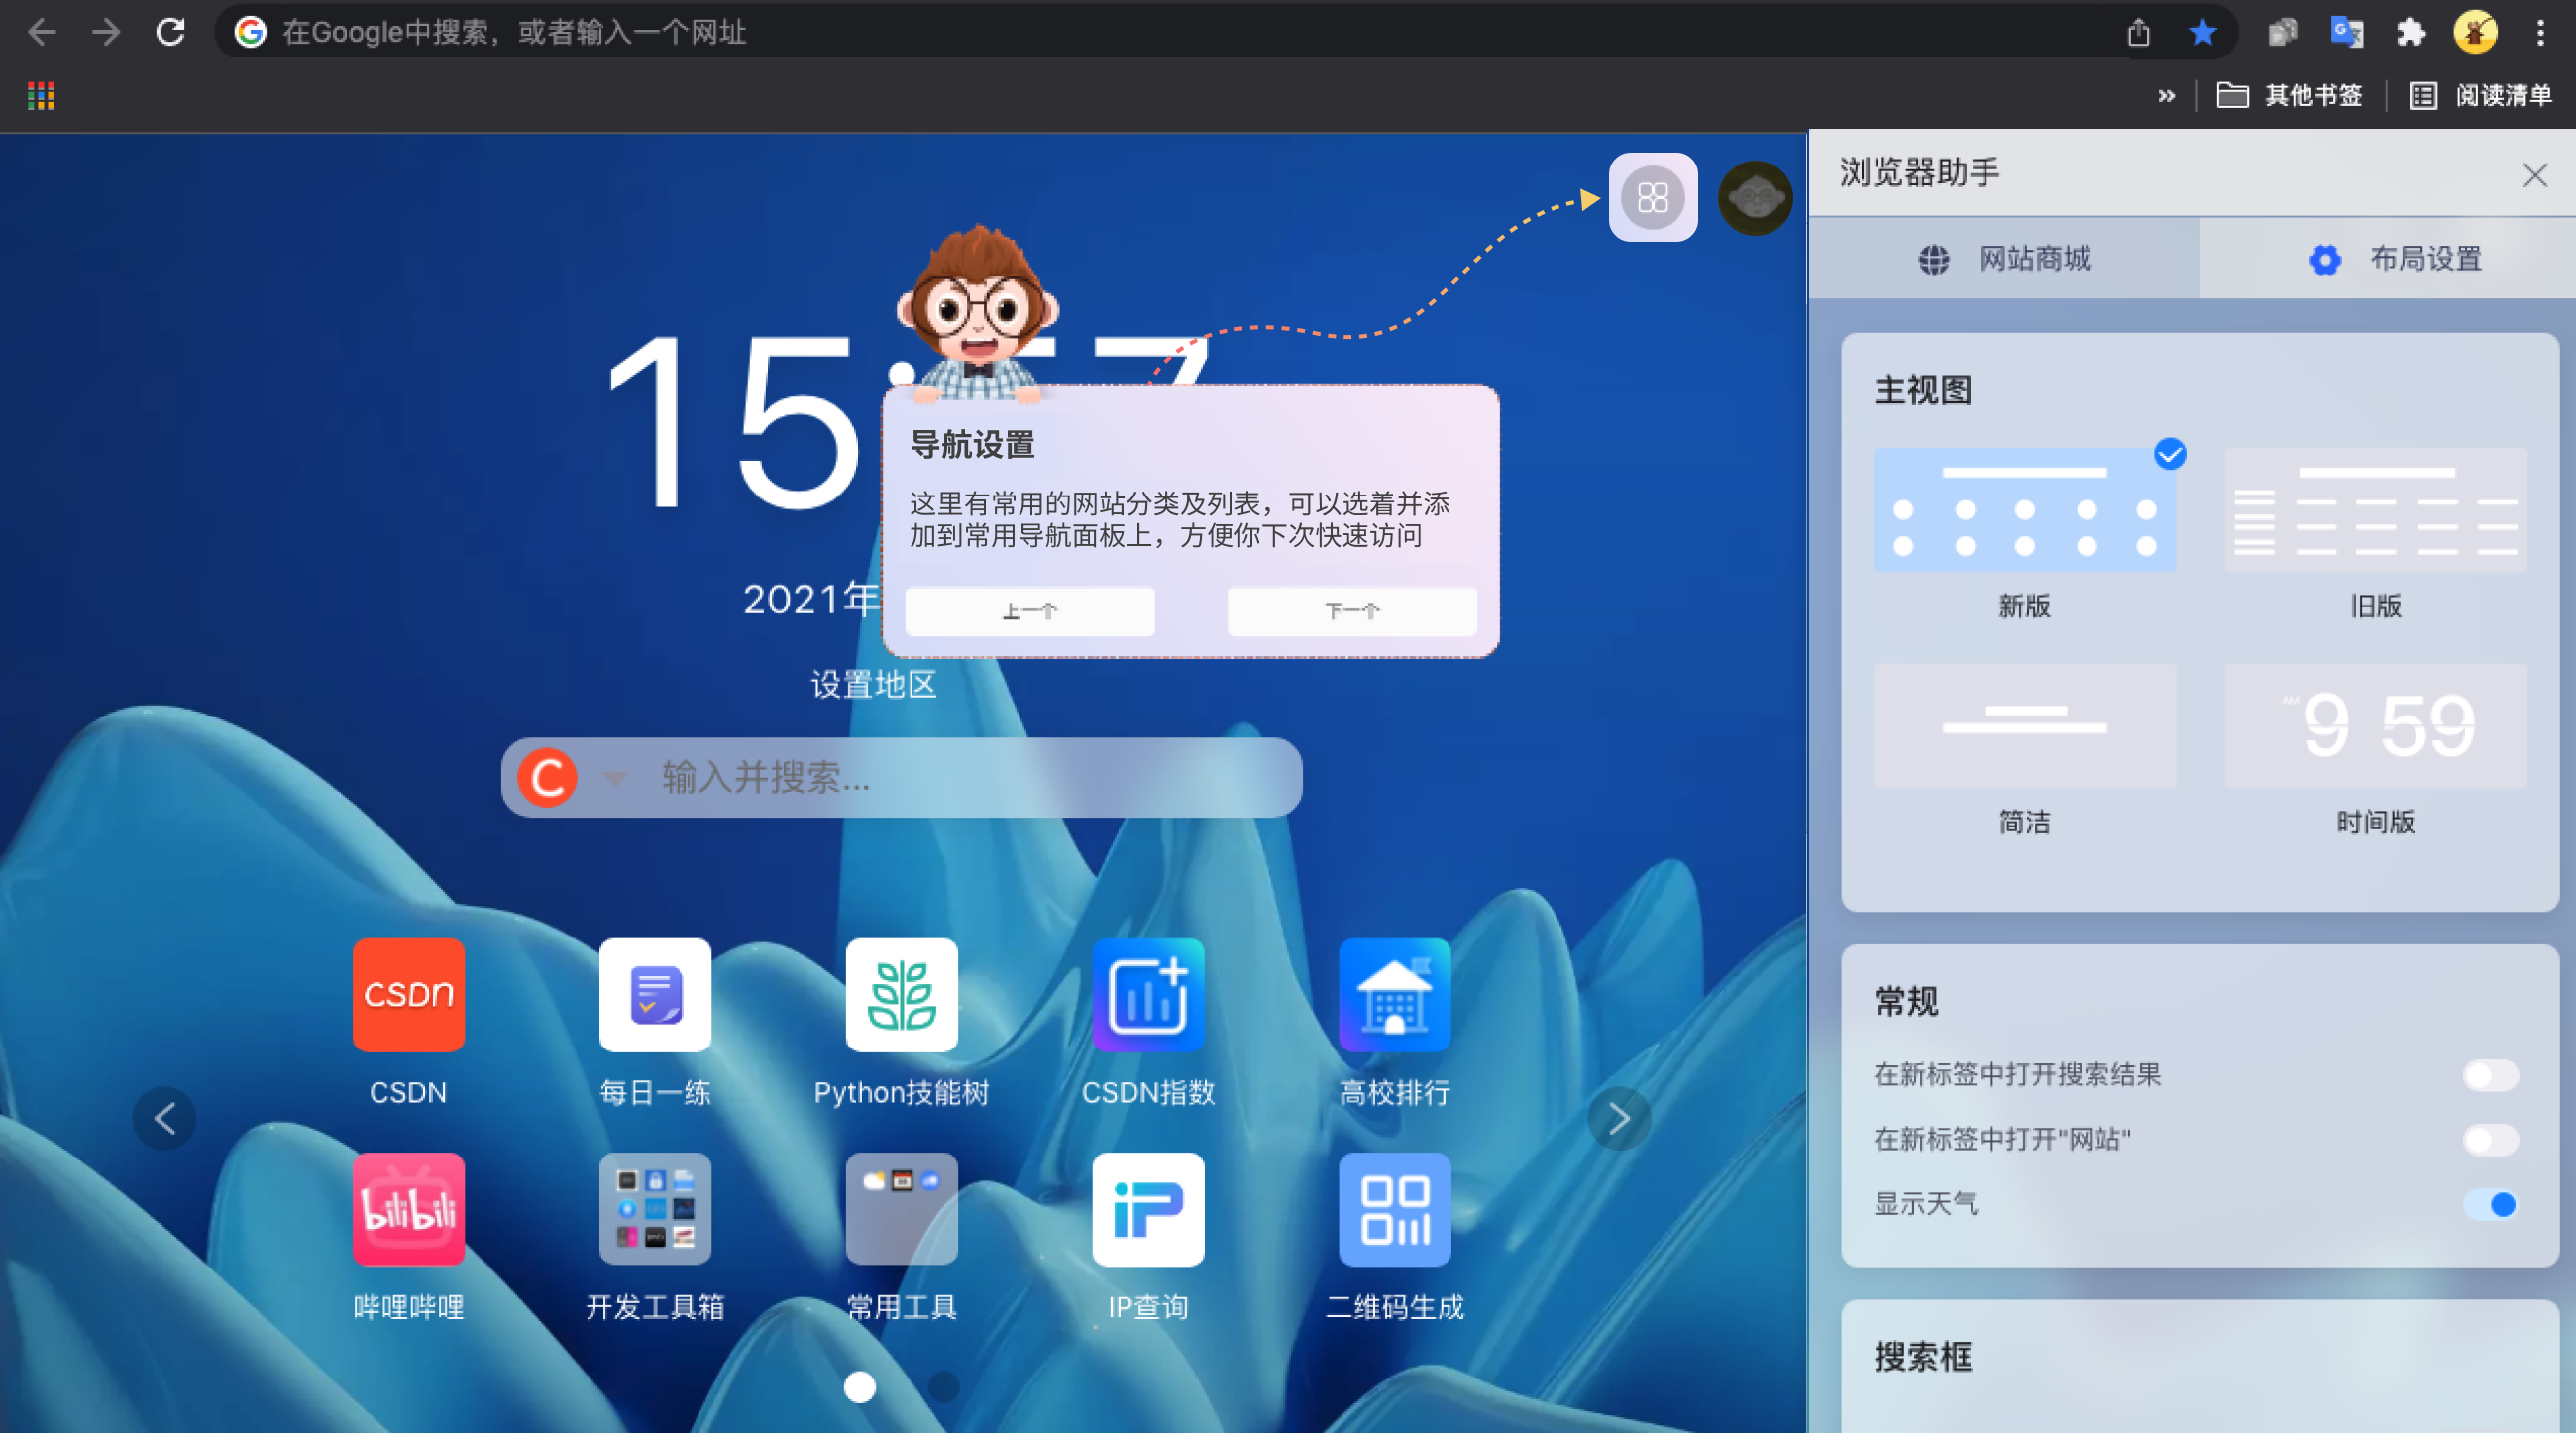Screen dimensions: 2576x1433
Task: Select the 布局设置 tab
Action: pos(2395,259)
